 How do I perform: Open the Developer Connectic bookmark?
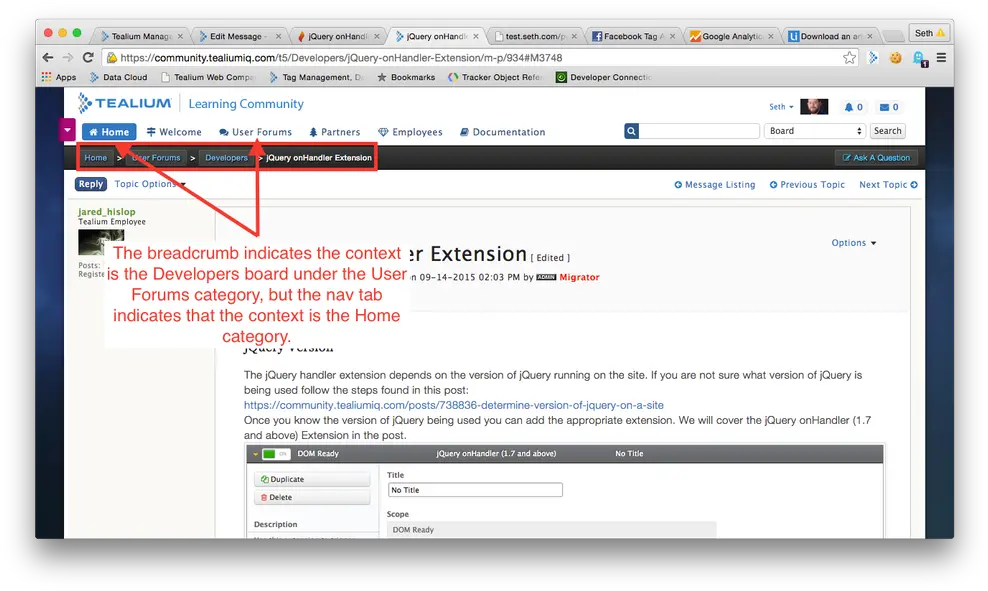604,77
